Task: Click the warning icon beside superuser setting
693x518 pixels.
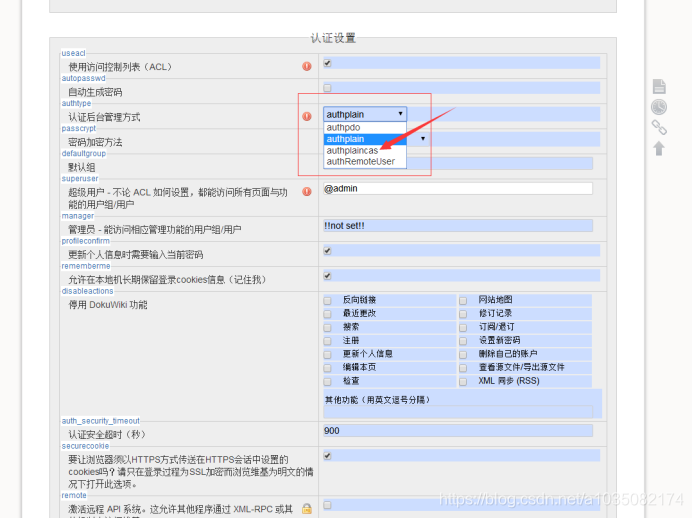Action: tap(307, 191)
